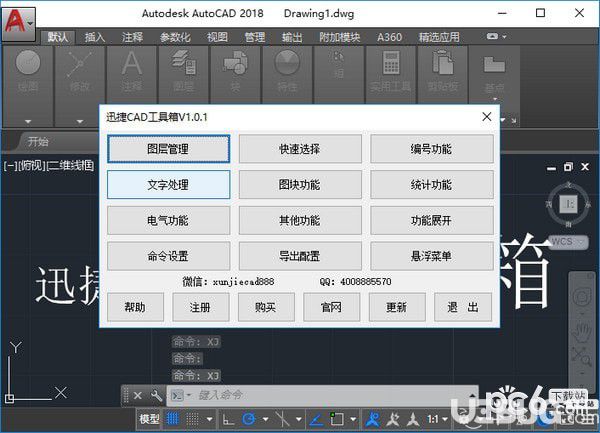Open the 图层 layers panel icon

pyautogui.click(x=184, y=63)
